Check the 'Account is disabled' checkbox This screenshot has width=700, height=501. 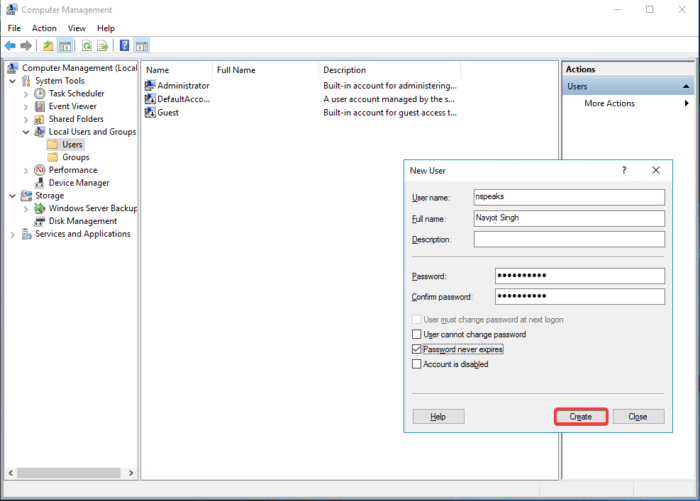click(x=417, y=364)
